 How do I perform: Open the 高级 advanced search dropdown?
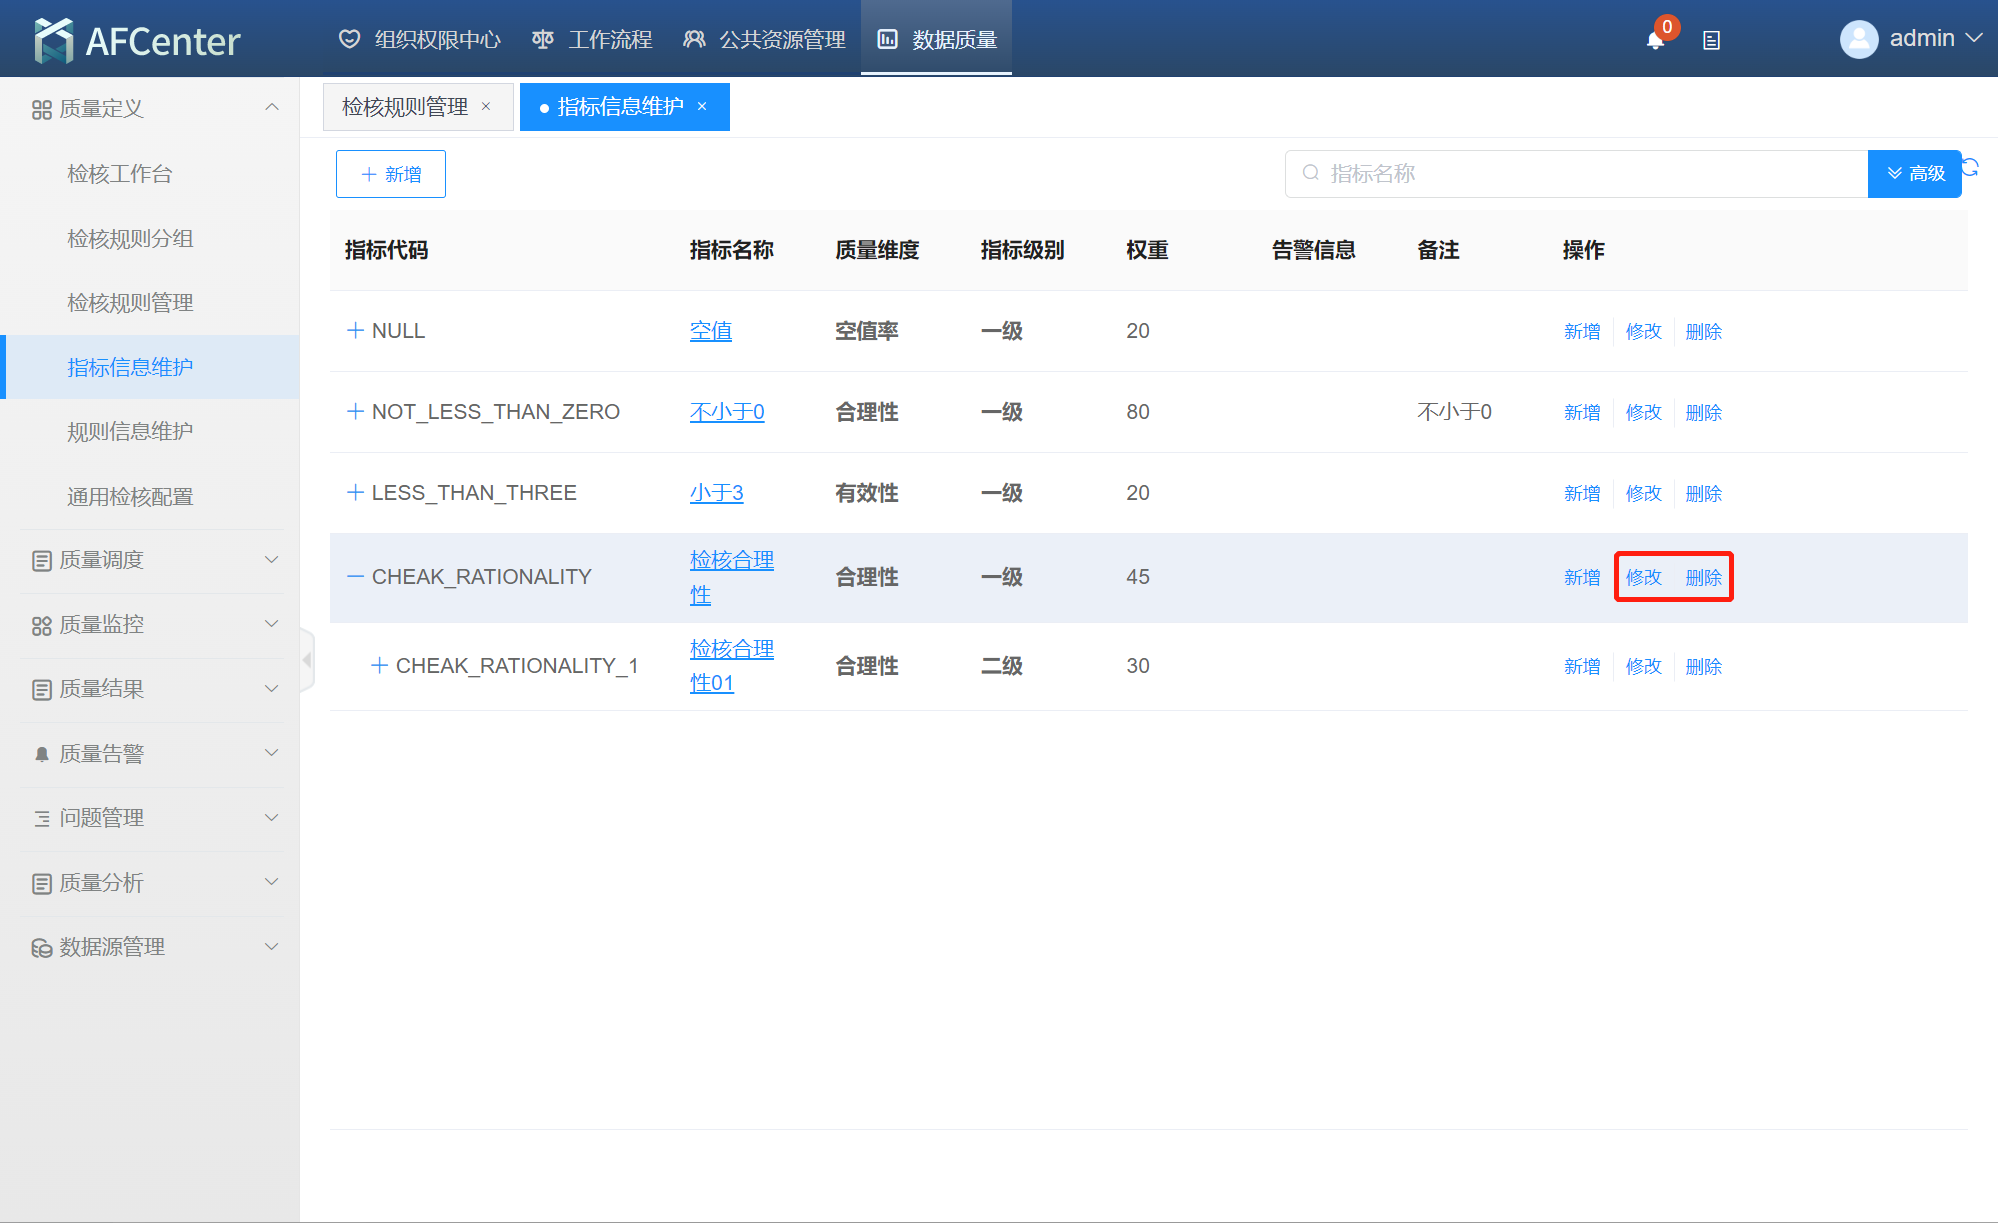1914,174
